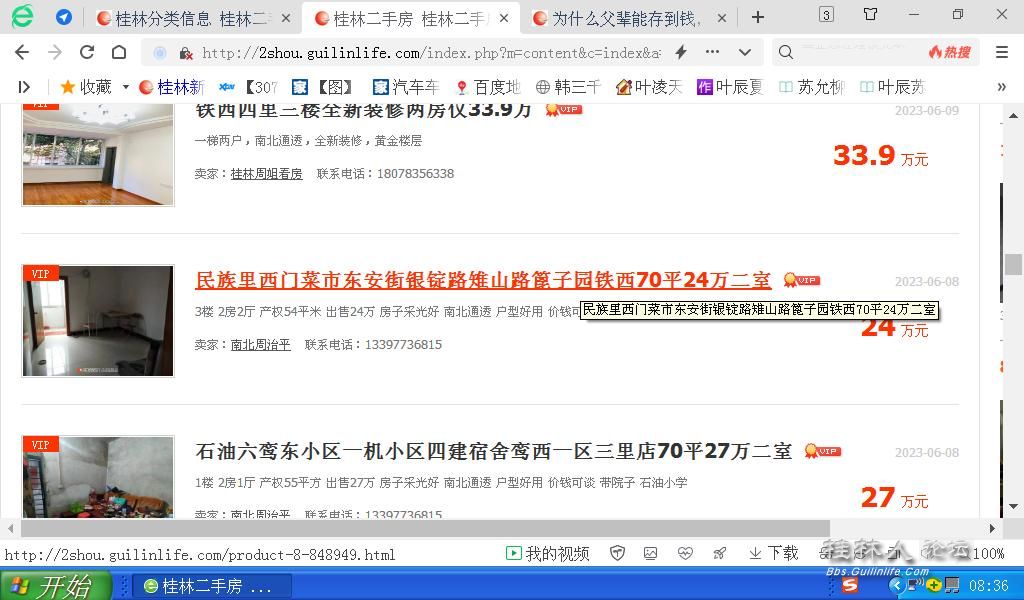Image resolution: width=1024 pixels, height=600 pixels.
Task: Open 下载 downloads in status bar
Action: point(773,554)
